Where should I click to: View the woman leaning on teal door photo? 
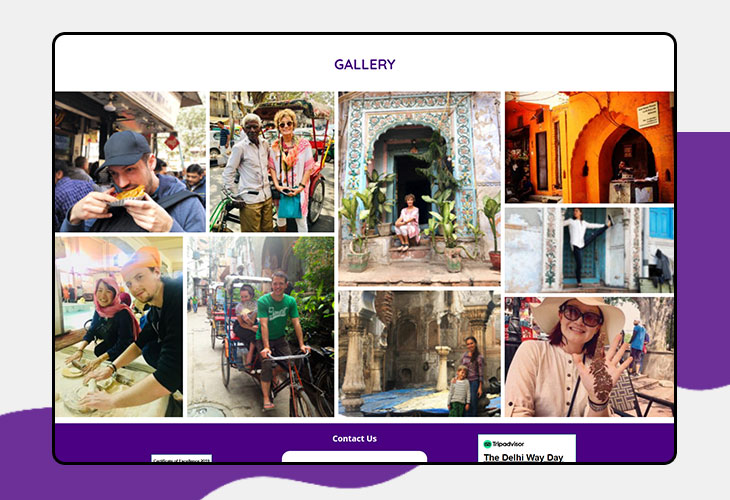tap(589, 249)
